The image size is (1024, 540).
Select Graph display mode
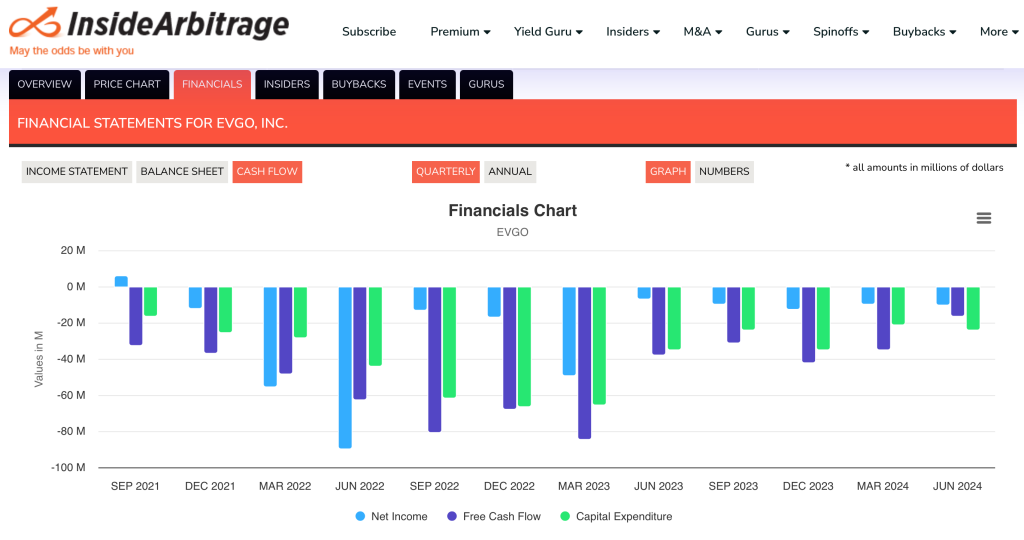coord(667,172)
